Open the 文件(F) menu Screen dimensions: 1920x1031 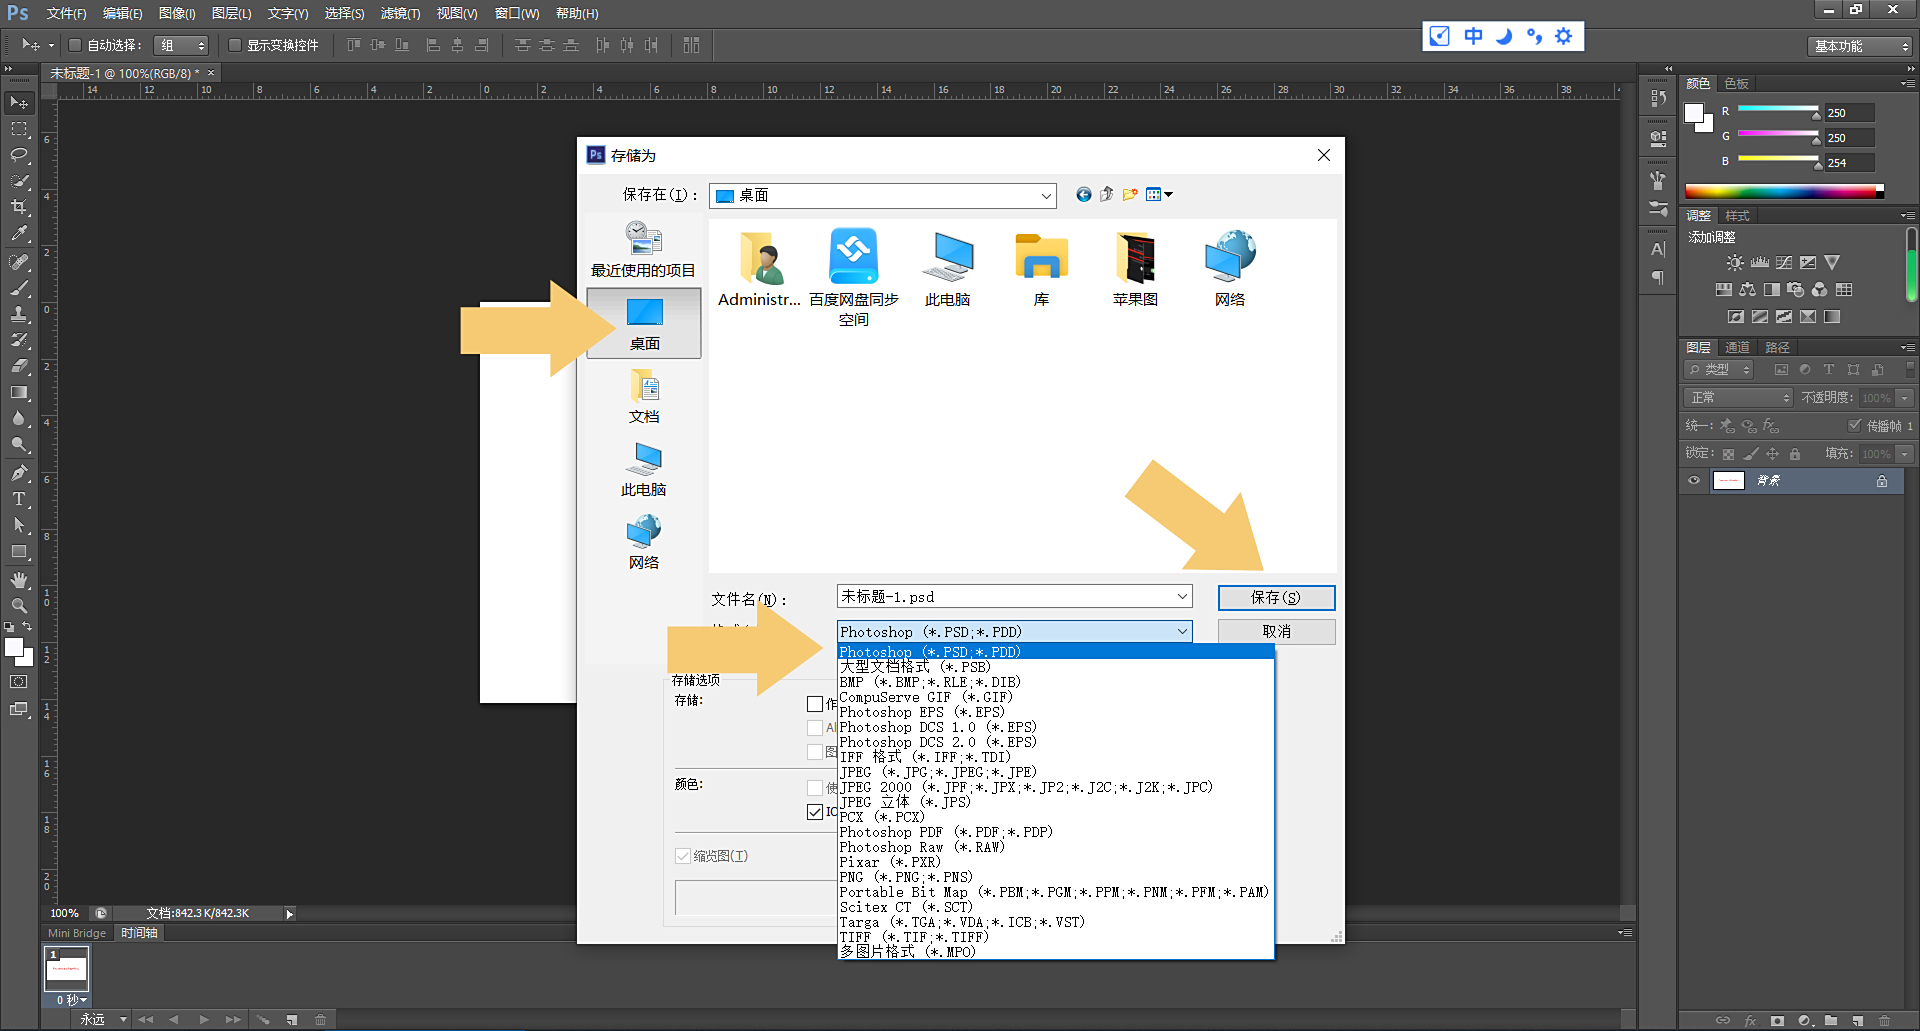coord(67,14)
